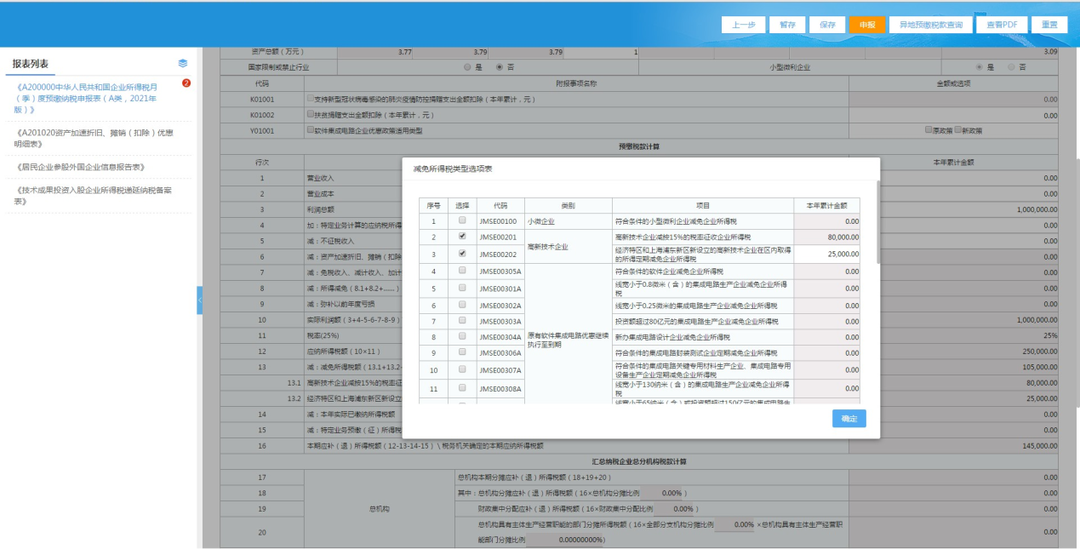This screenshot has height=549, width=1080.
Task: Click the 上一步 (previous step) button
Action: click(x=743, y=25)
